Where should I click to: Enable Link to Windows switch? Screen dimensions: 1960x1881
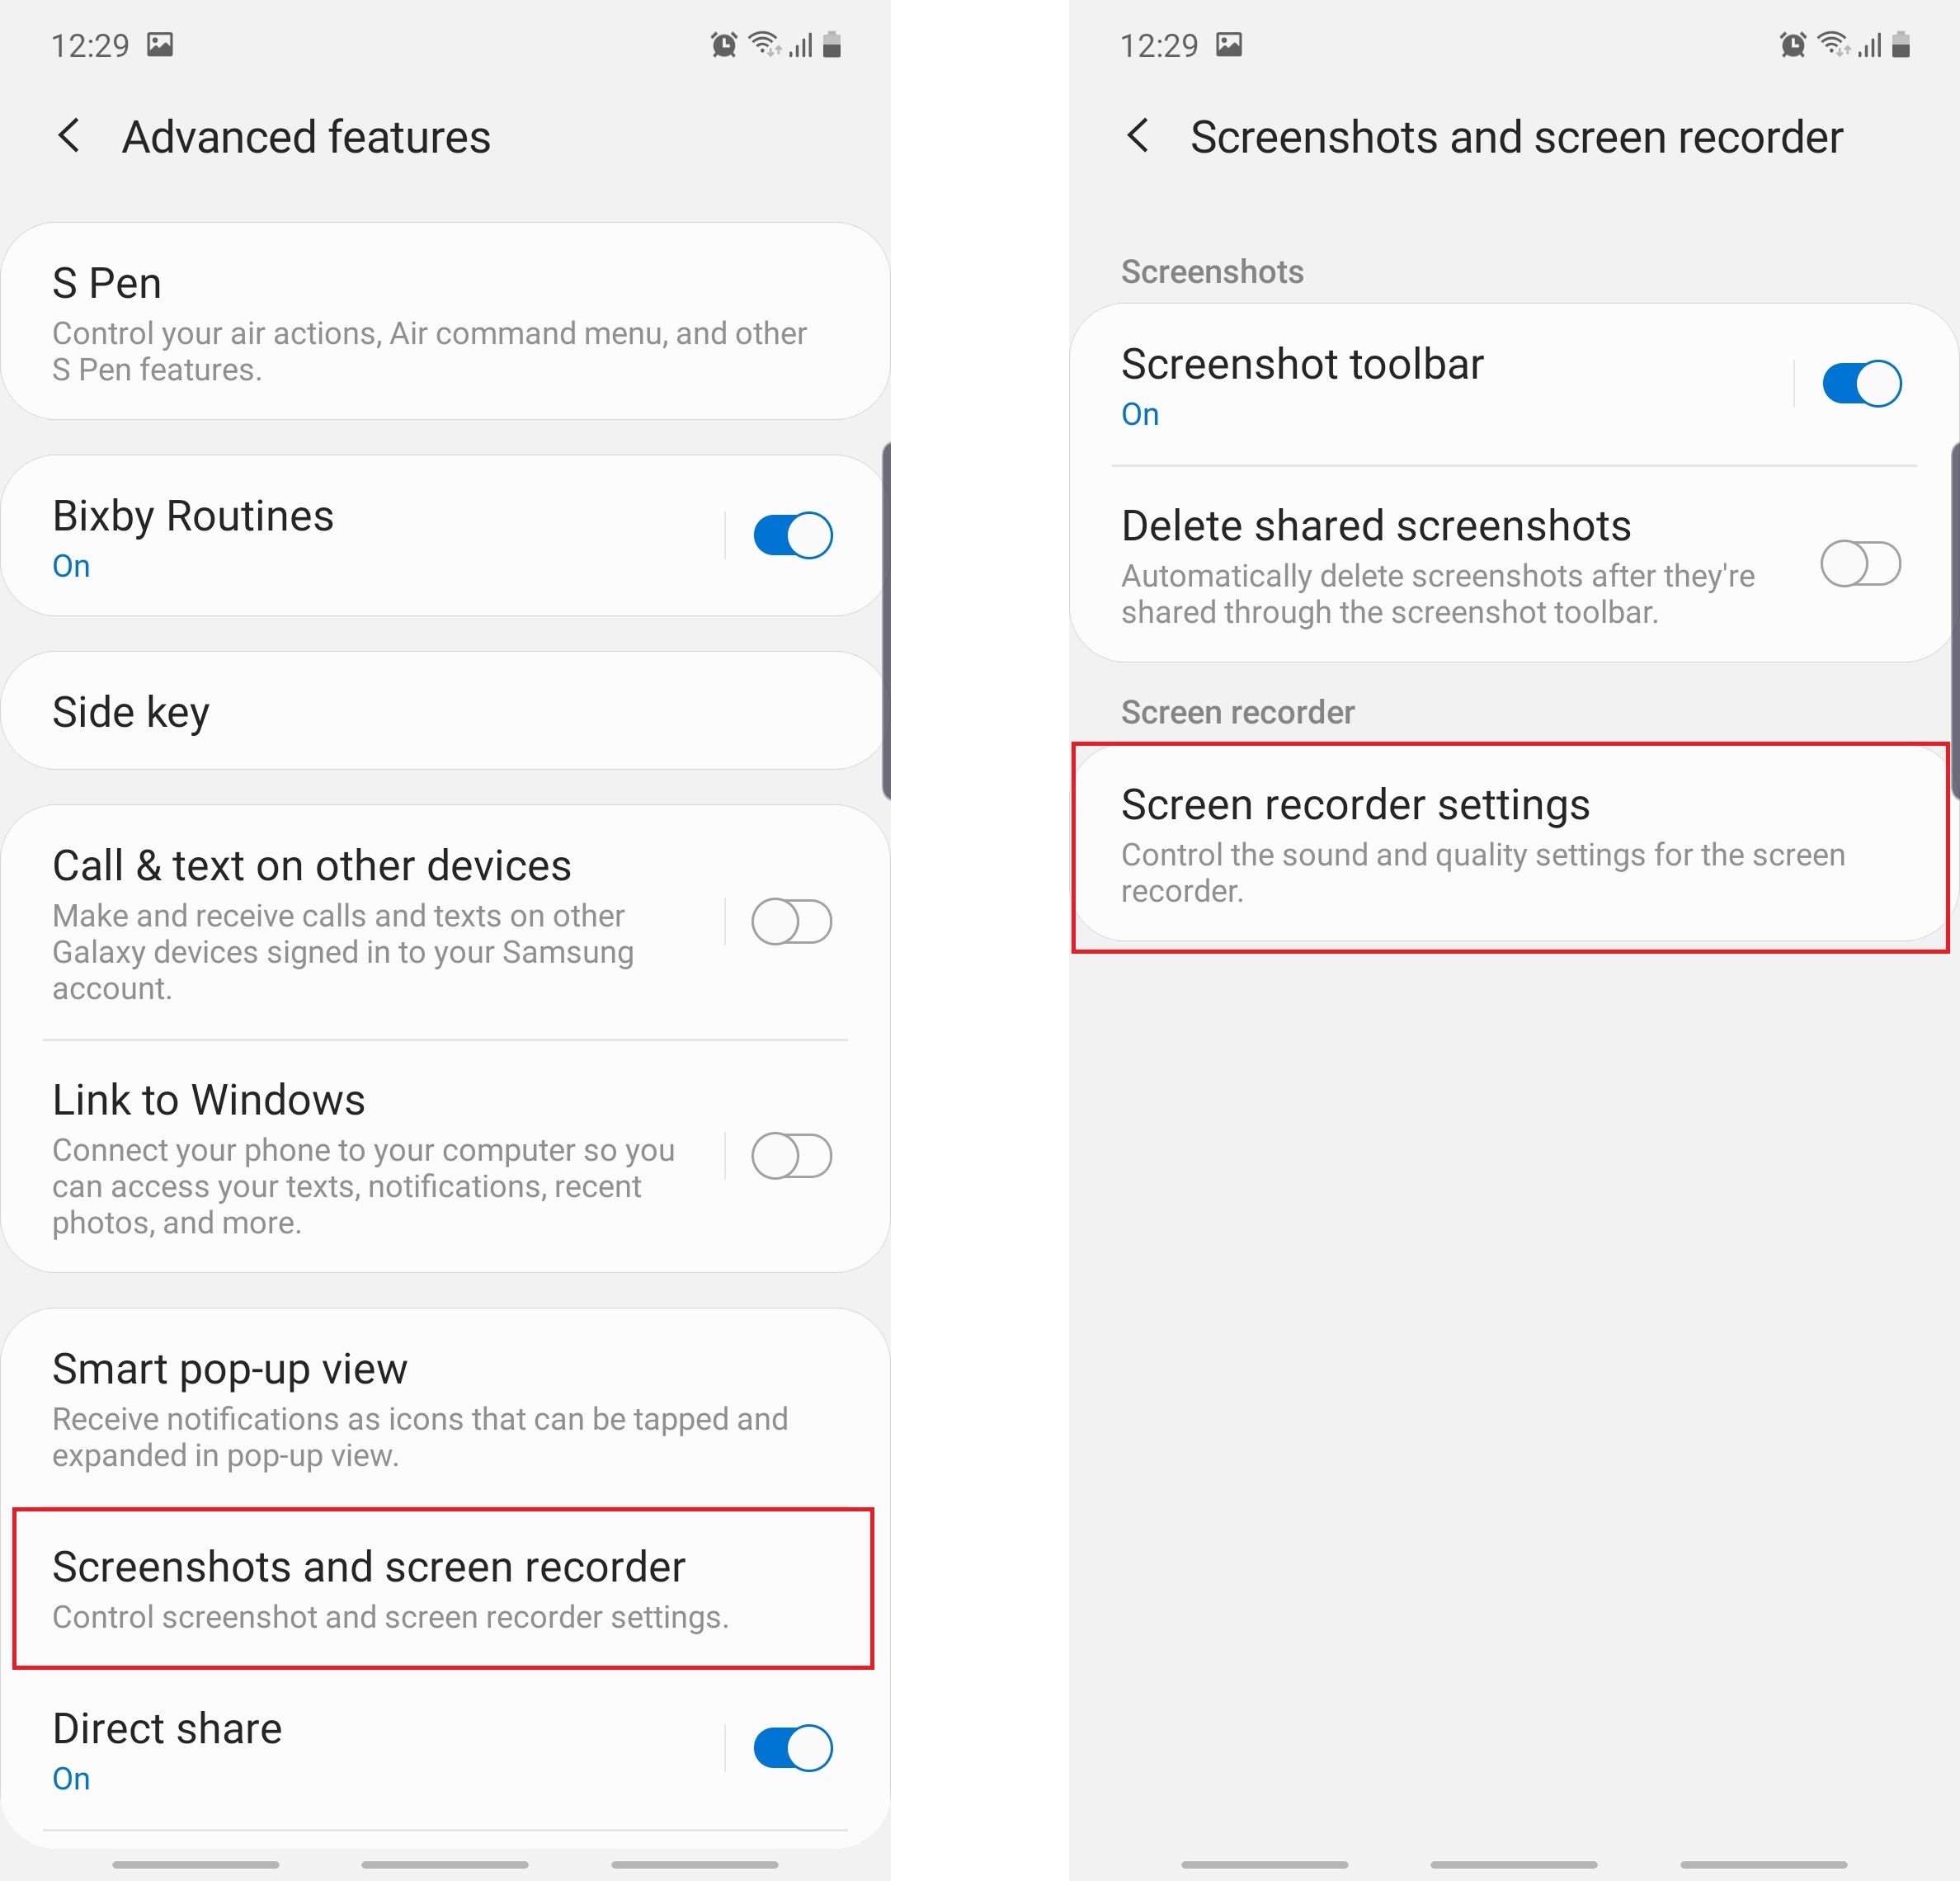coord(792,1155)
